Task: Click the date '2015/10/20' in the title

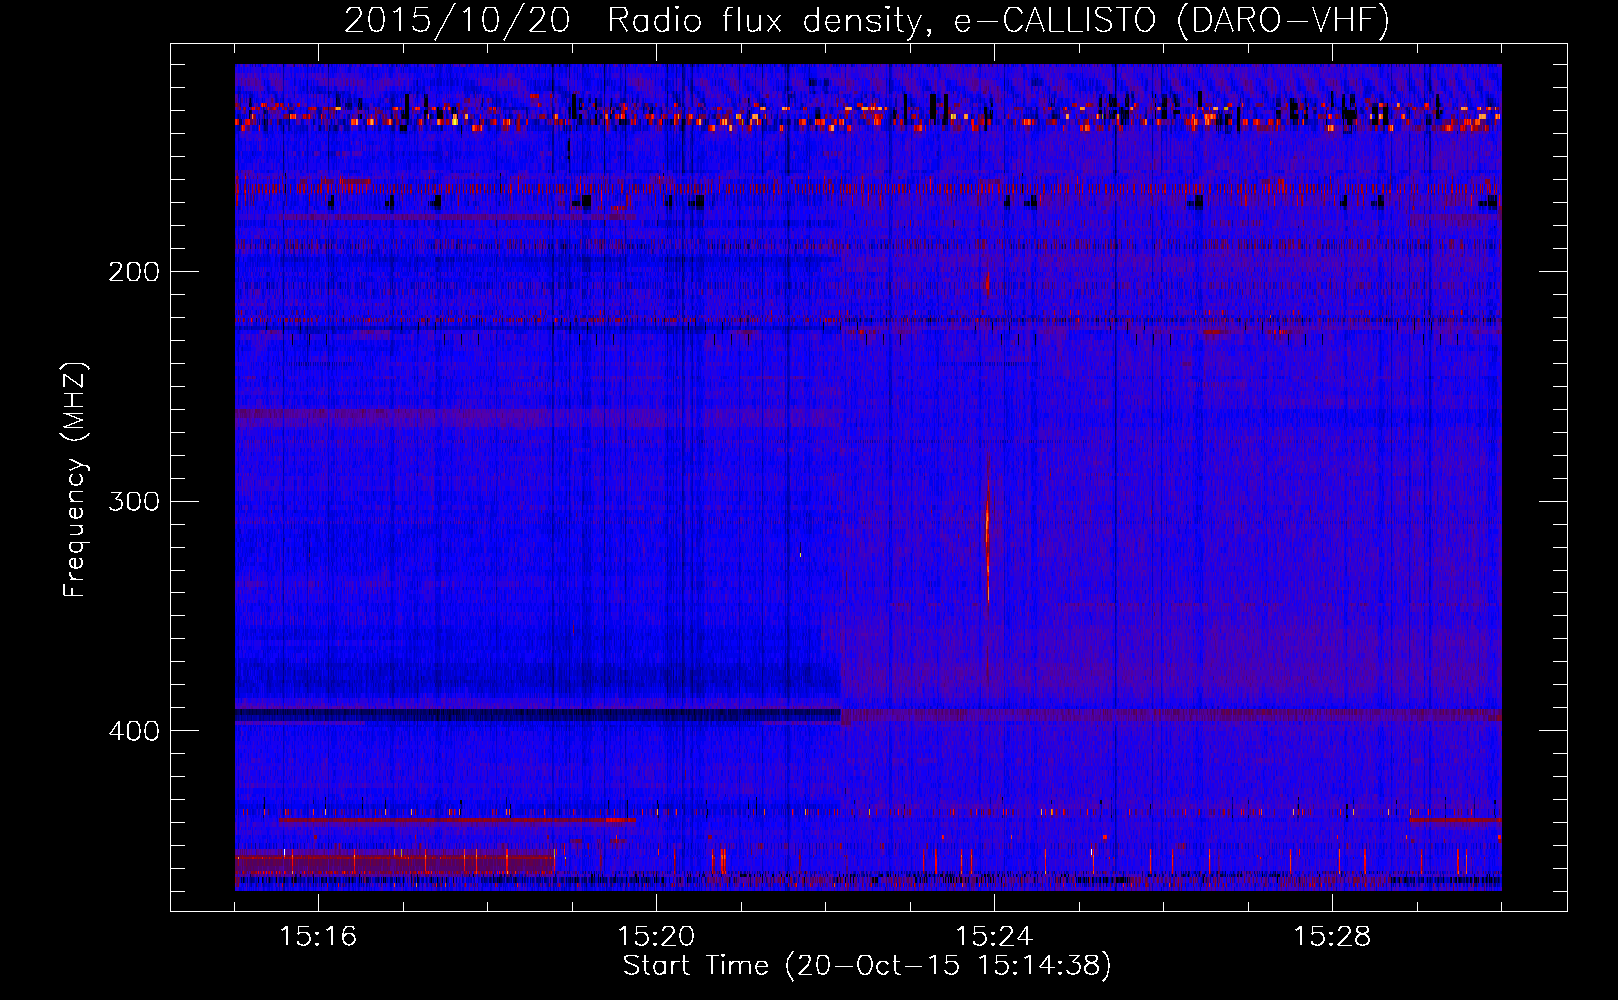Action: tap(456, 20)
